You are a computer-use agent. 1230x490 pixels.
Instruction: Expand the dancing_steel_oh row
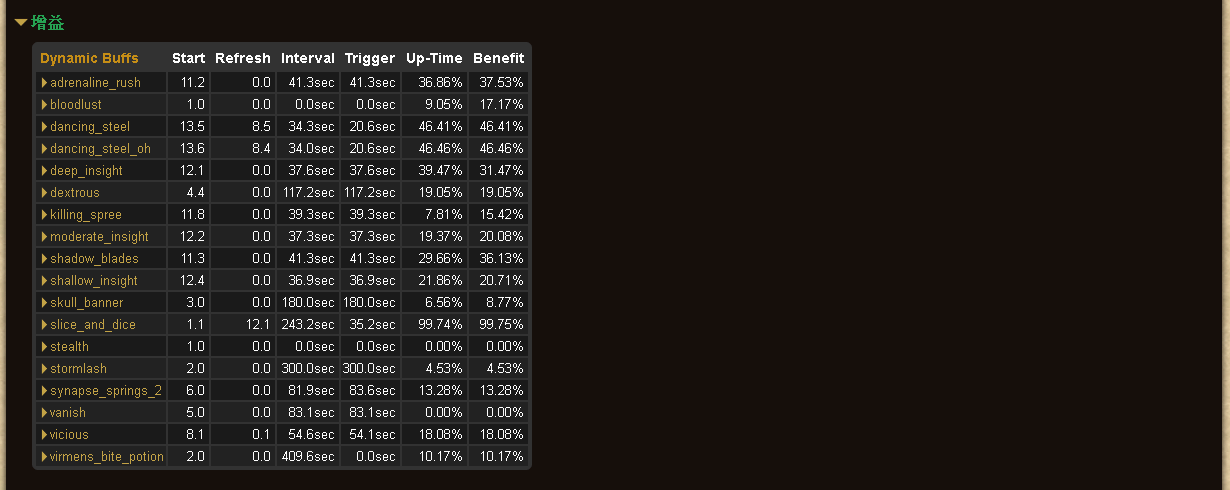click(x=100, y=149)
